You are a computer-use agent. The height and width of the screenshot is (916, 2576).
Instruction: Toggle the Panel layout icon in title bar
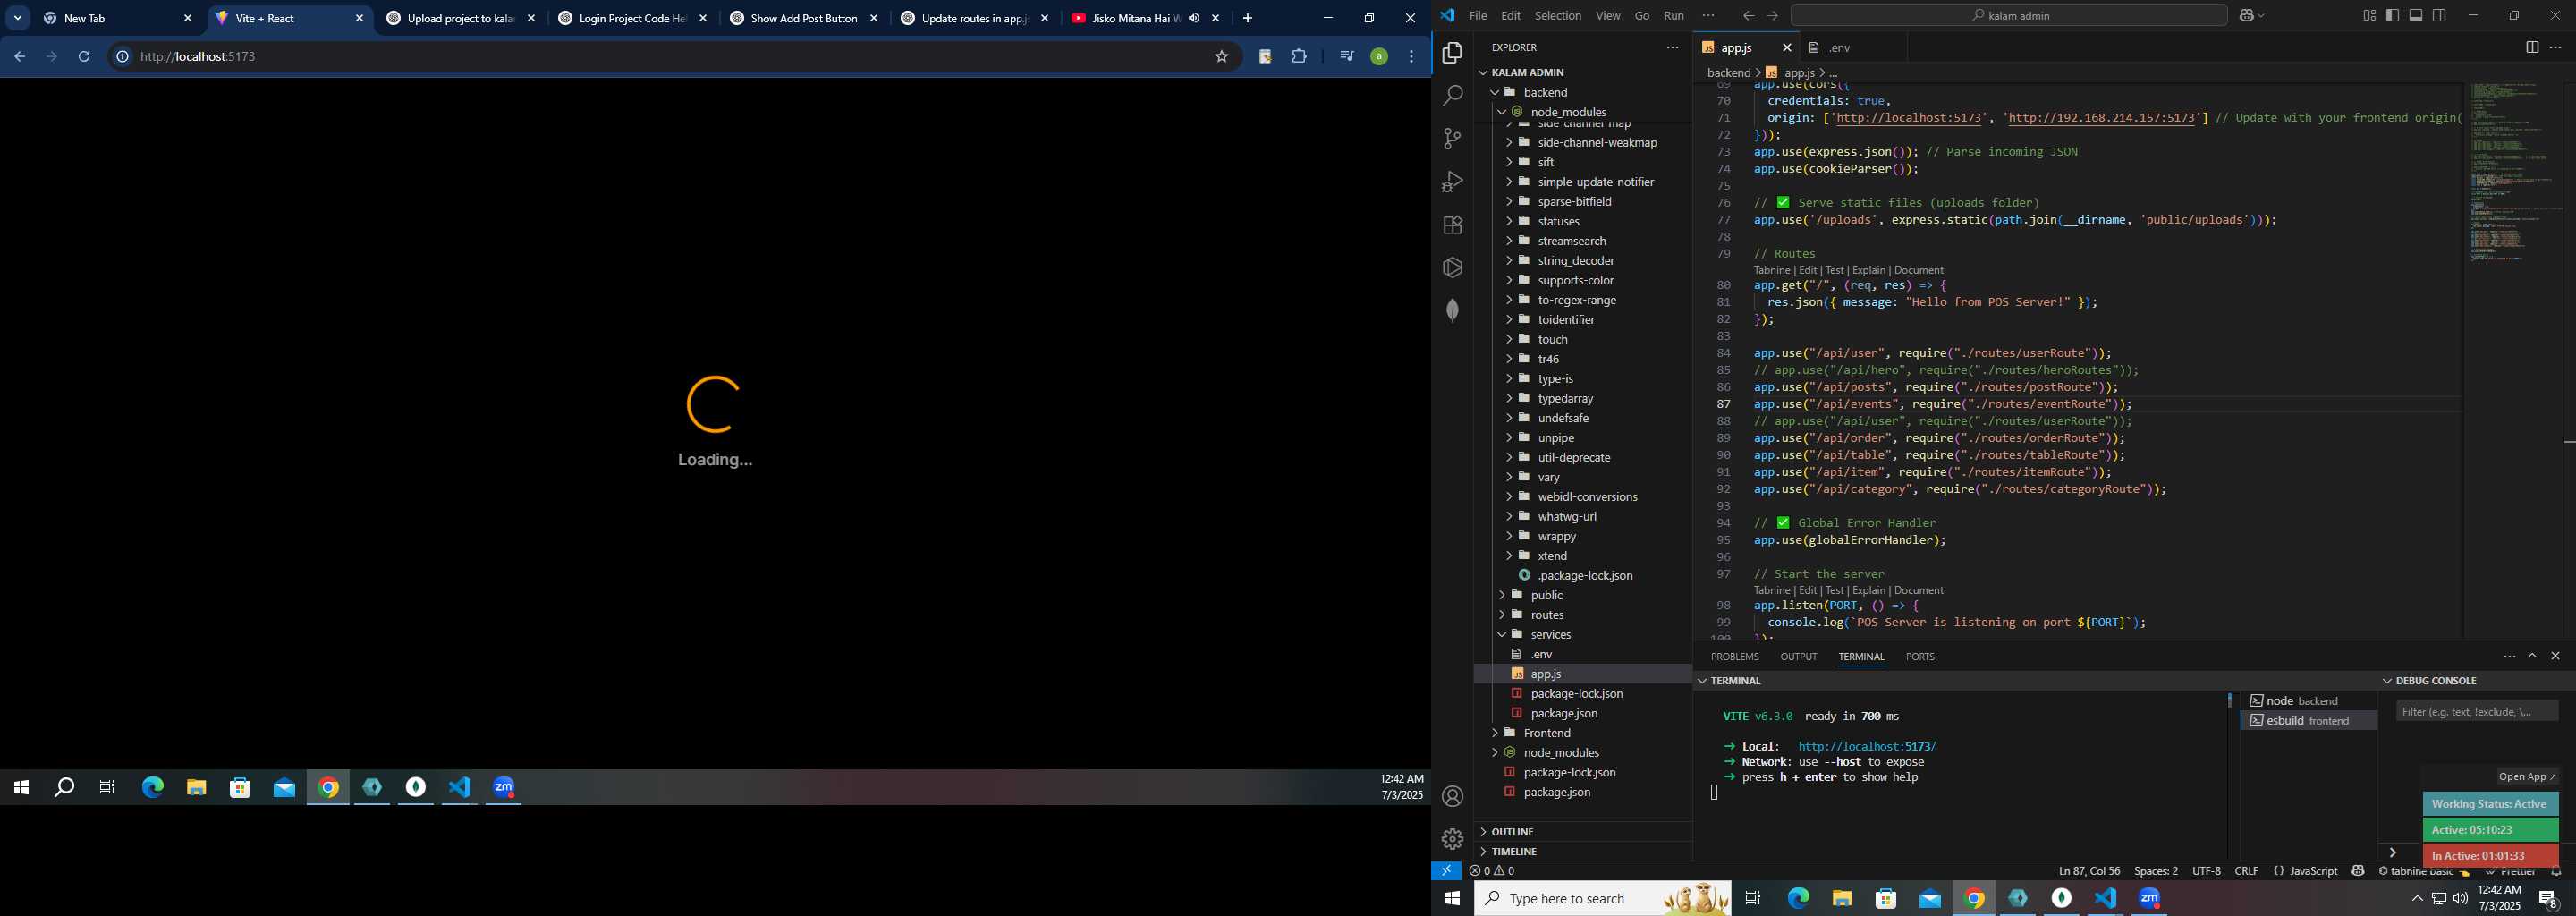(2415, 15)
